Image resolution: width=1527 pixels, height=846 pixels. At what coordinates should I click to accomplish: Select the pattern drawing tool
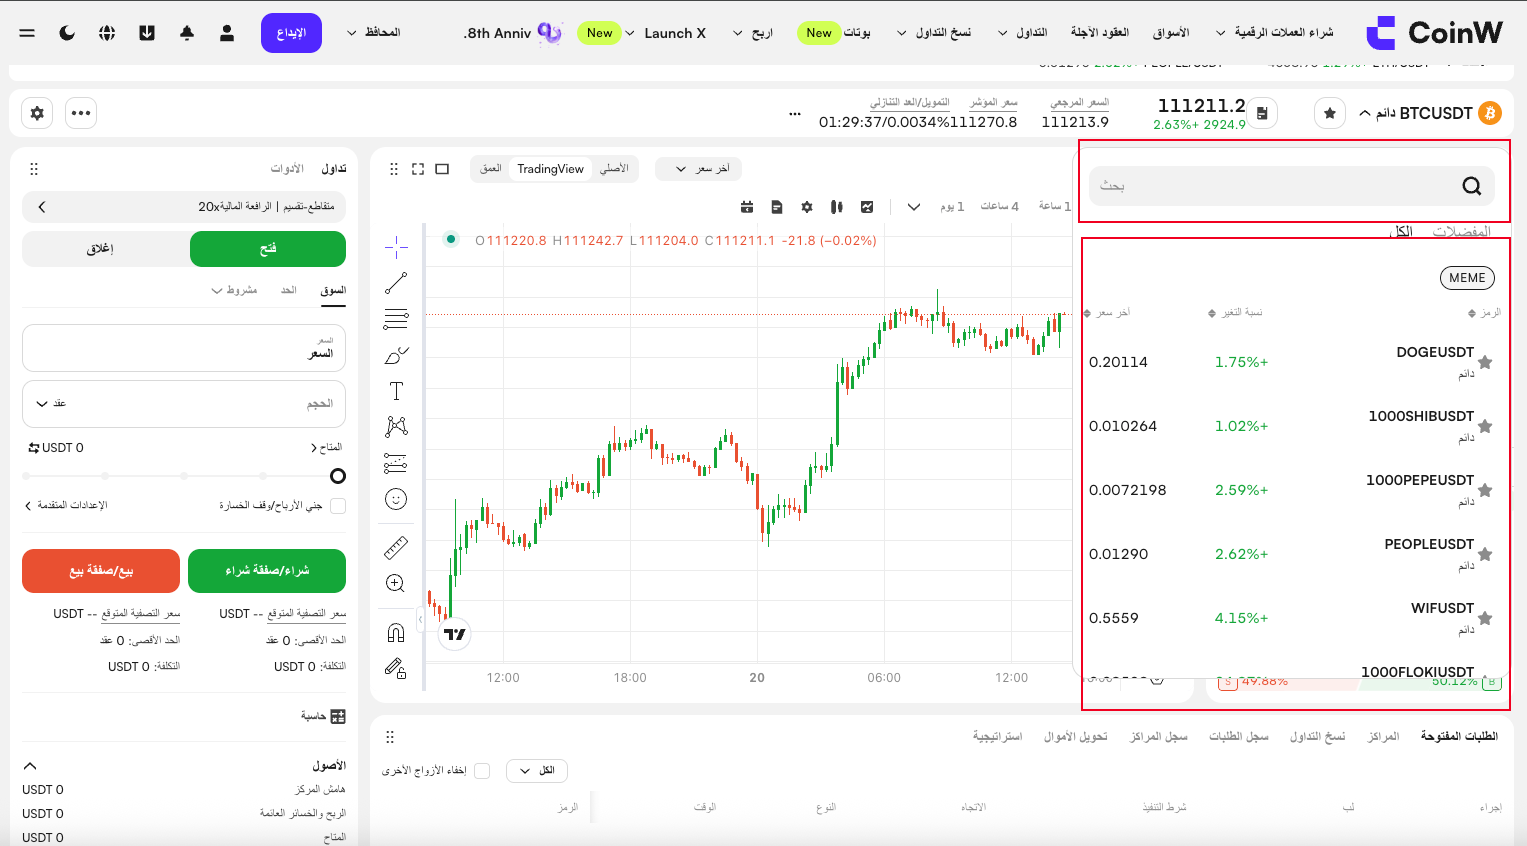396,427
